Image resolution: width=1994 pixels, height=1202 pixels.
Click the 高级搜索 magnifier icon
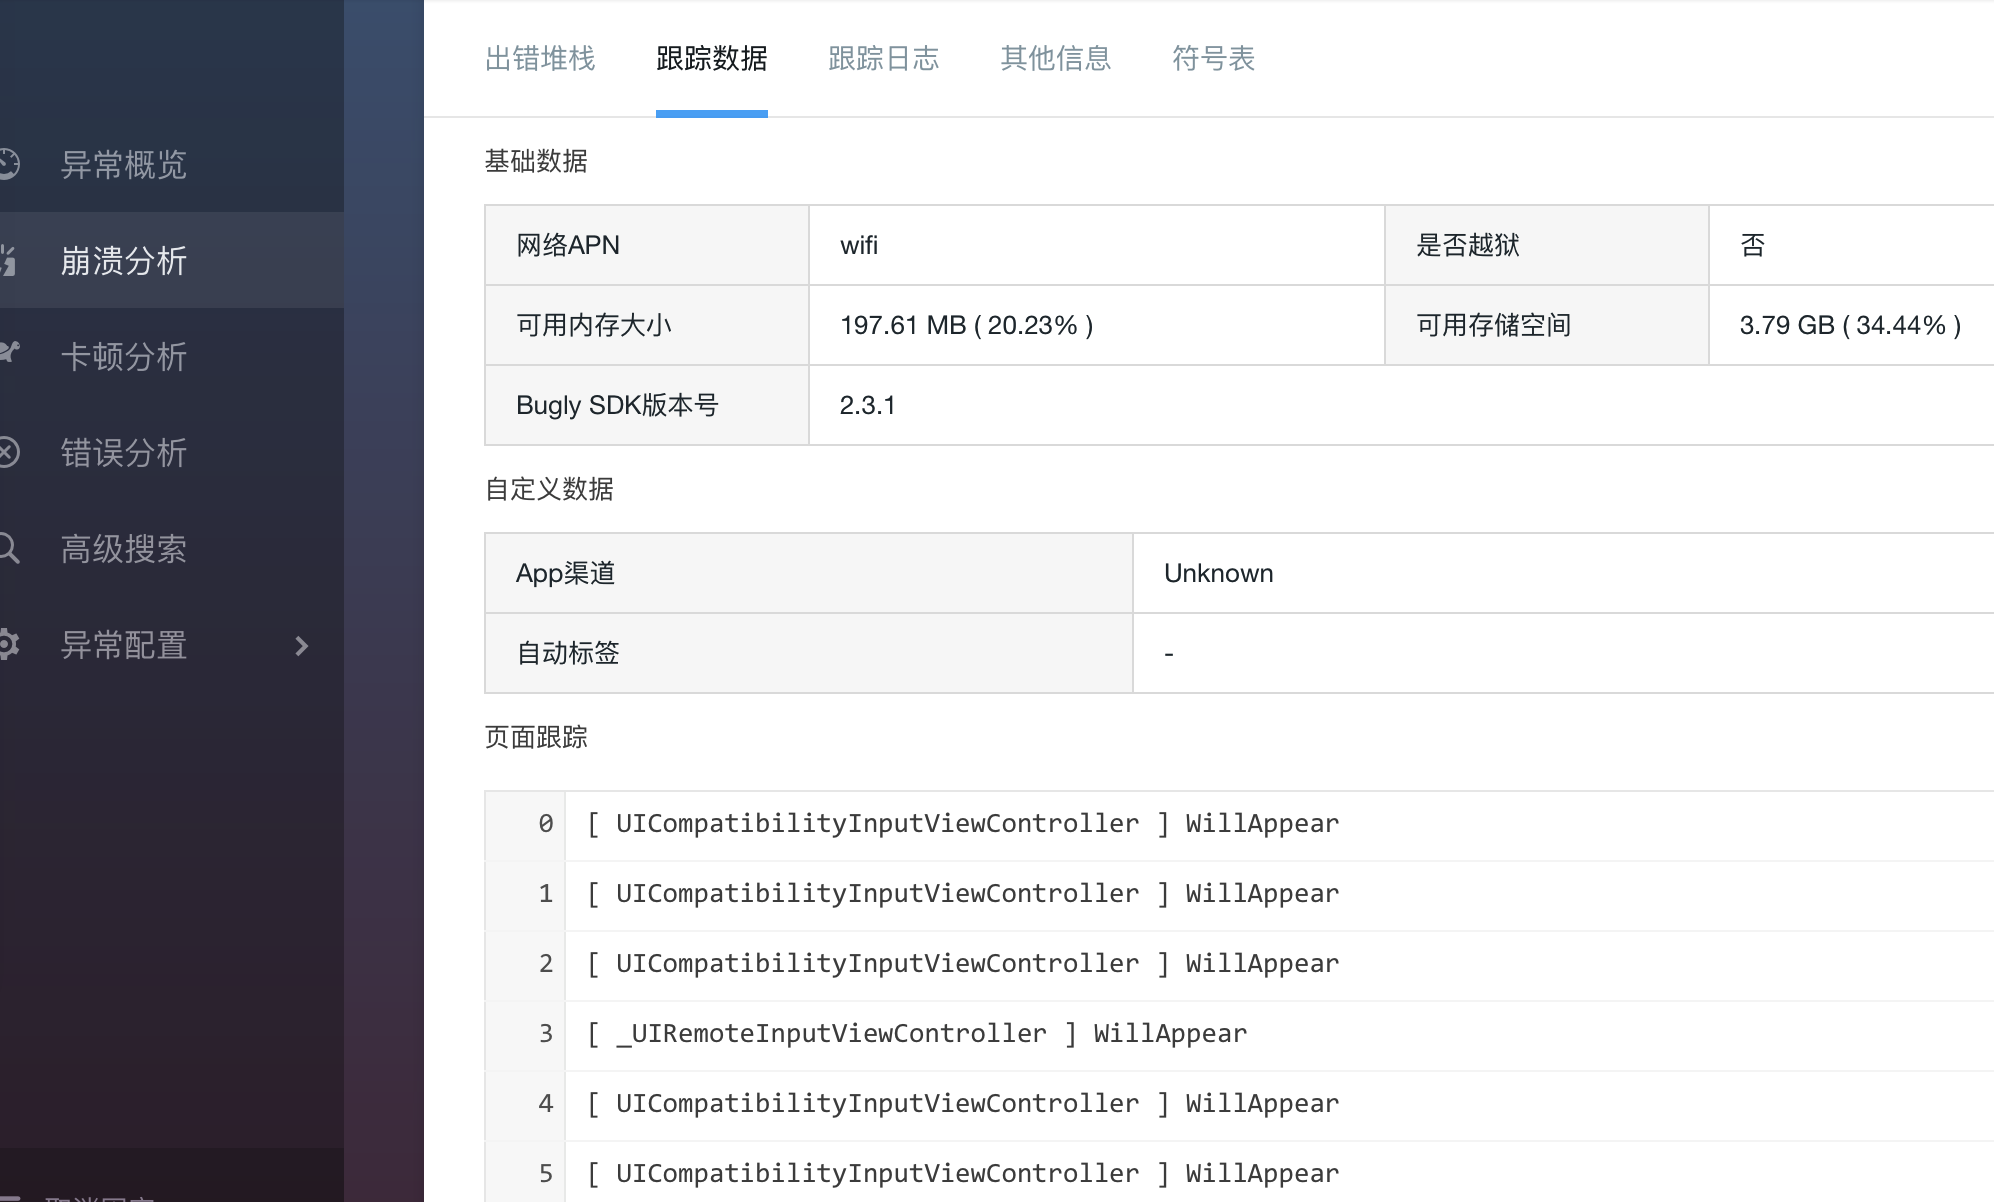[x=9, y=548]
